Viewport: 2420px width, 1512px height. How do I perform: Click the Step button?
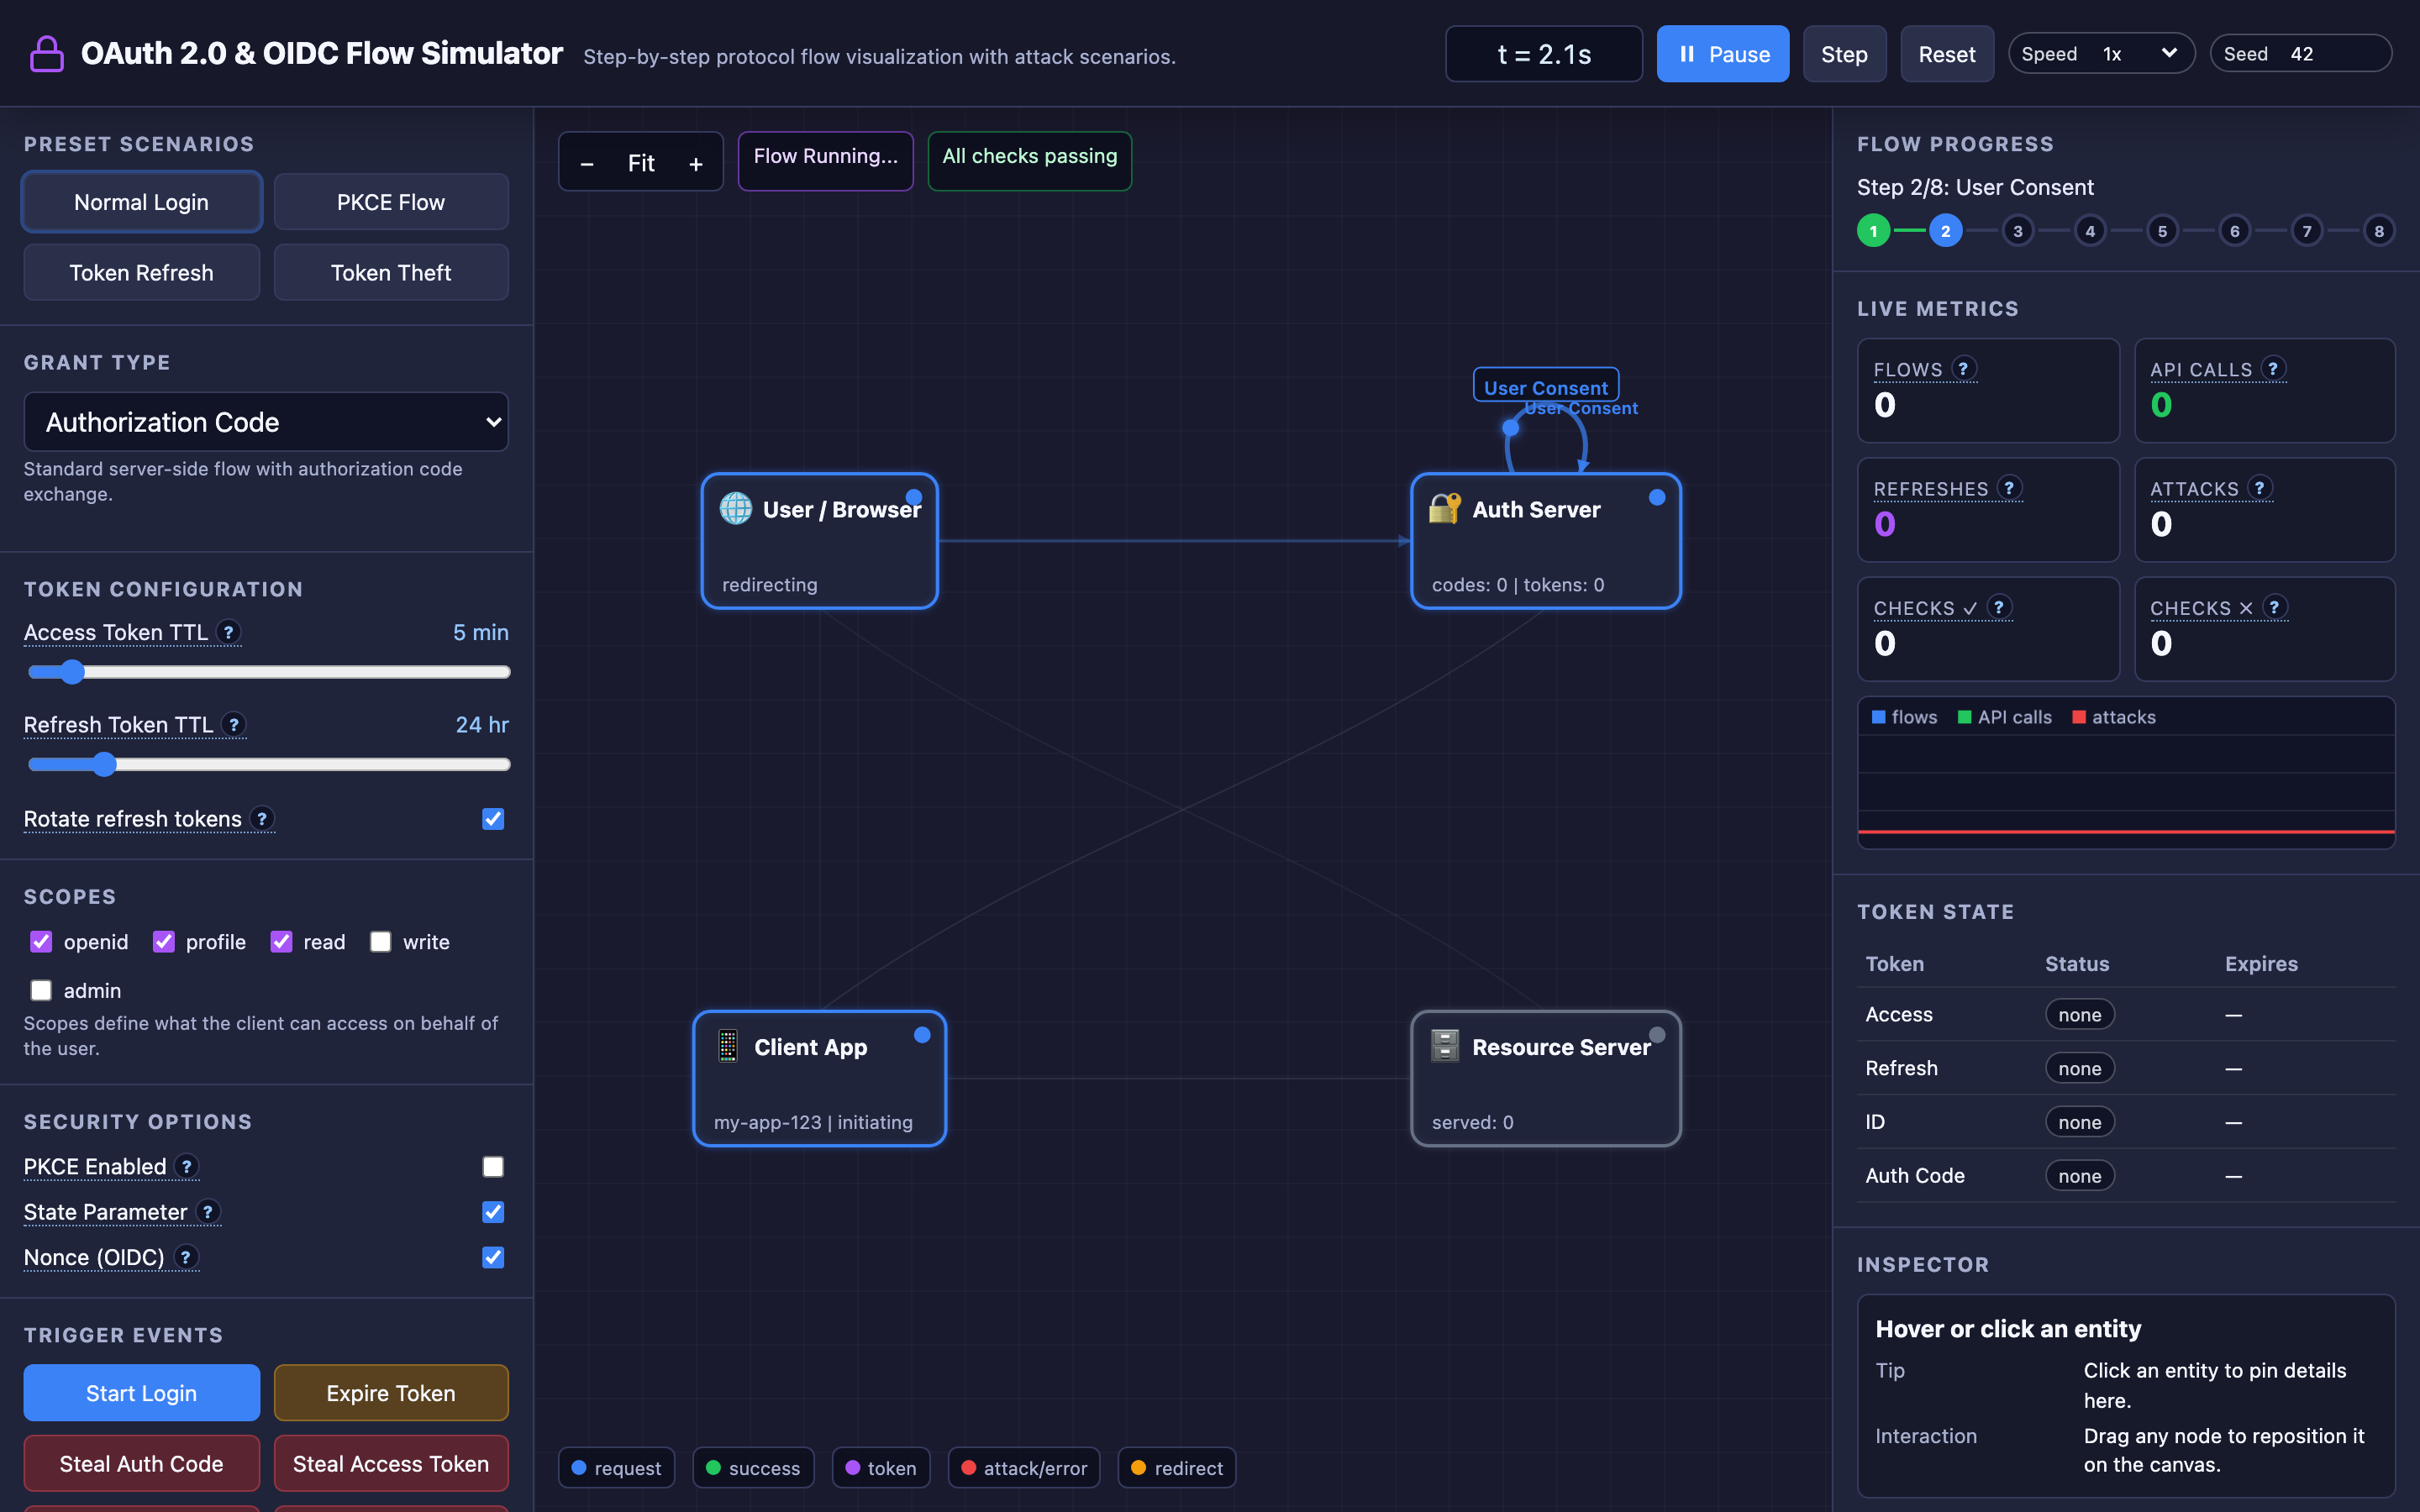pos(1844,53)
